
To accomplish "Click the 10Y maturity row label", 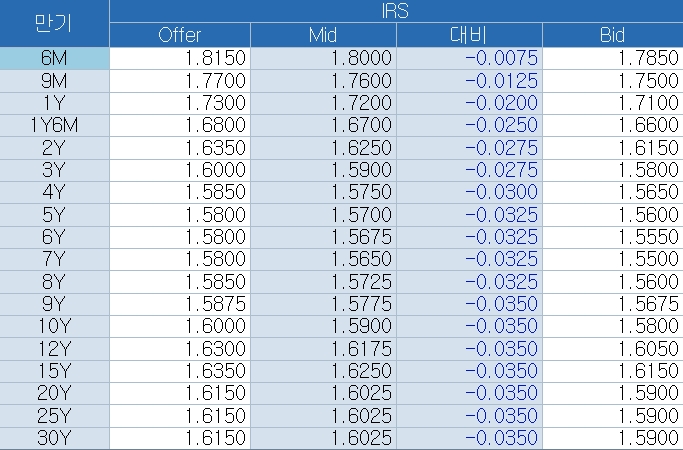I will 54,325.
